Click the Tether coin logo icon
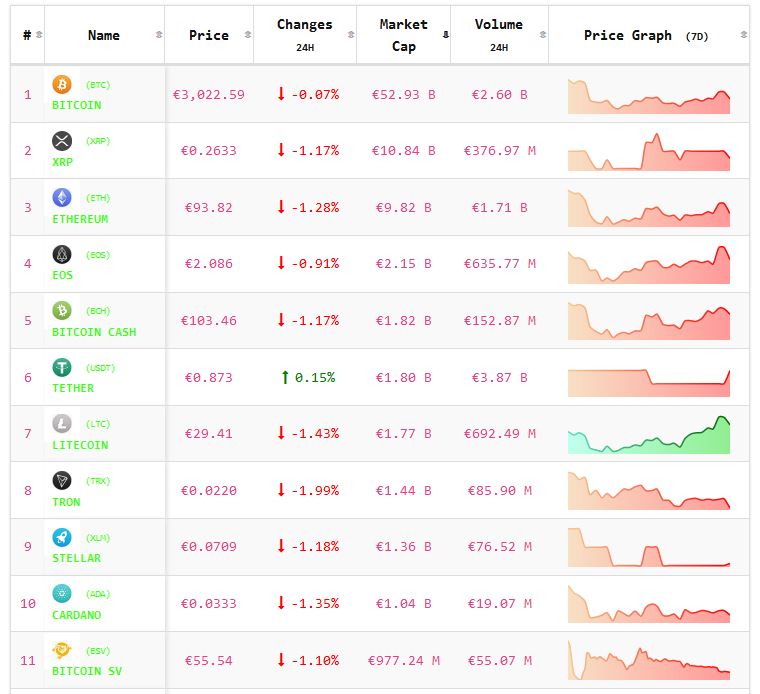 [x=62, y=368]
